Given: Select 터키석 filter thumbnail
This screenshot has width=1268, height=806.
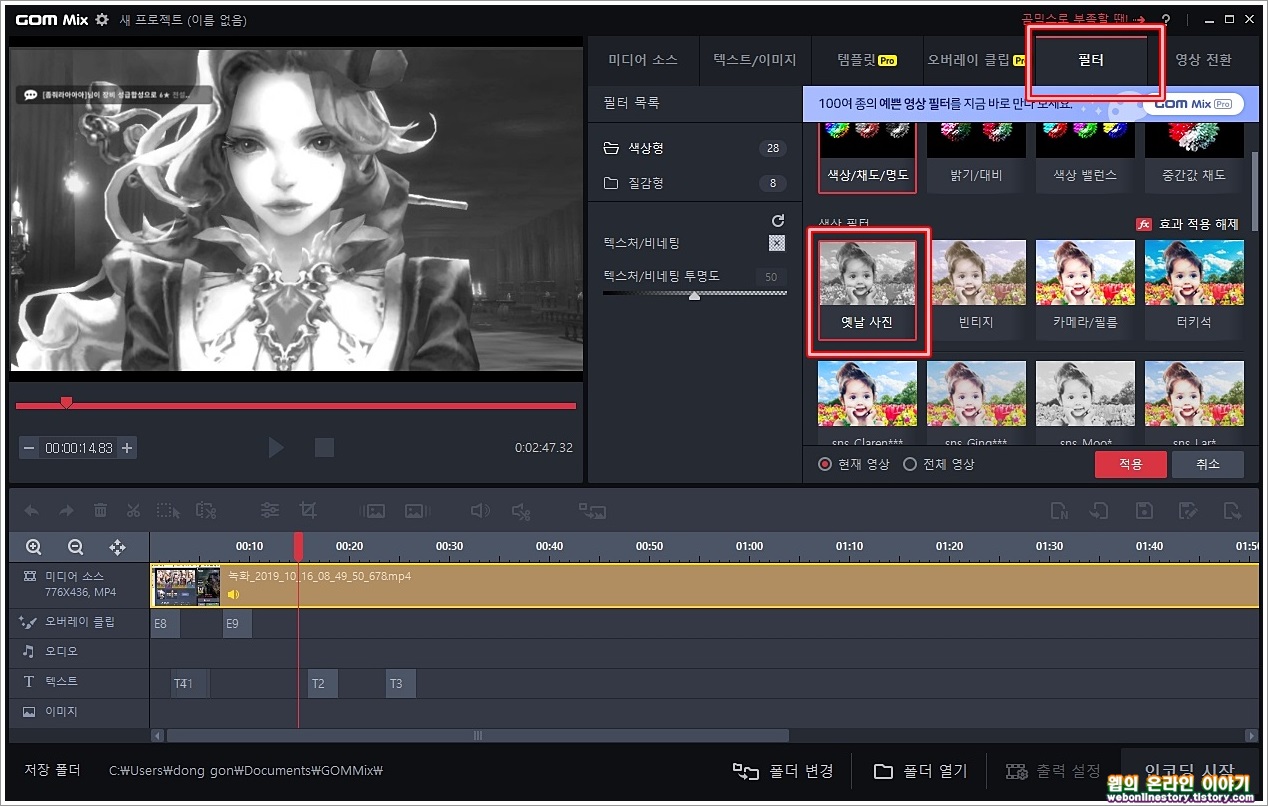Looking at the screenshot, I should tap(1194, 290).
